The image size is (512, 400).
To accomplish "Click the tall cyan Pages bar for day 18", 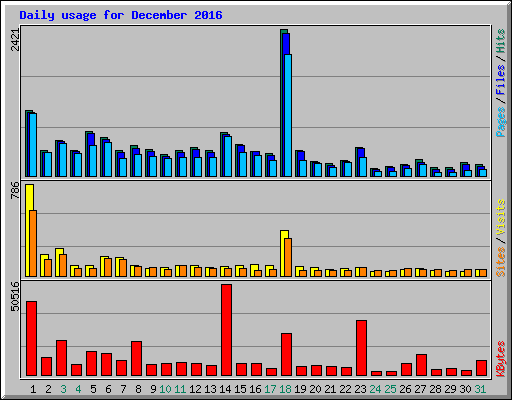I will (288, 115).
